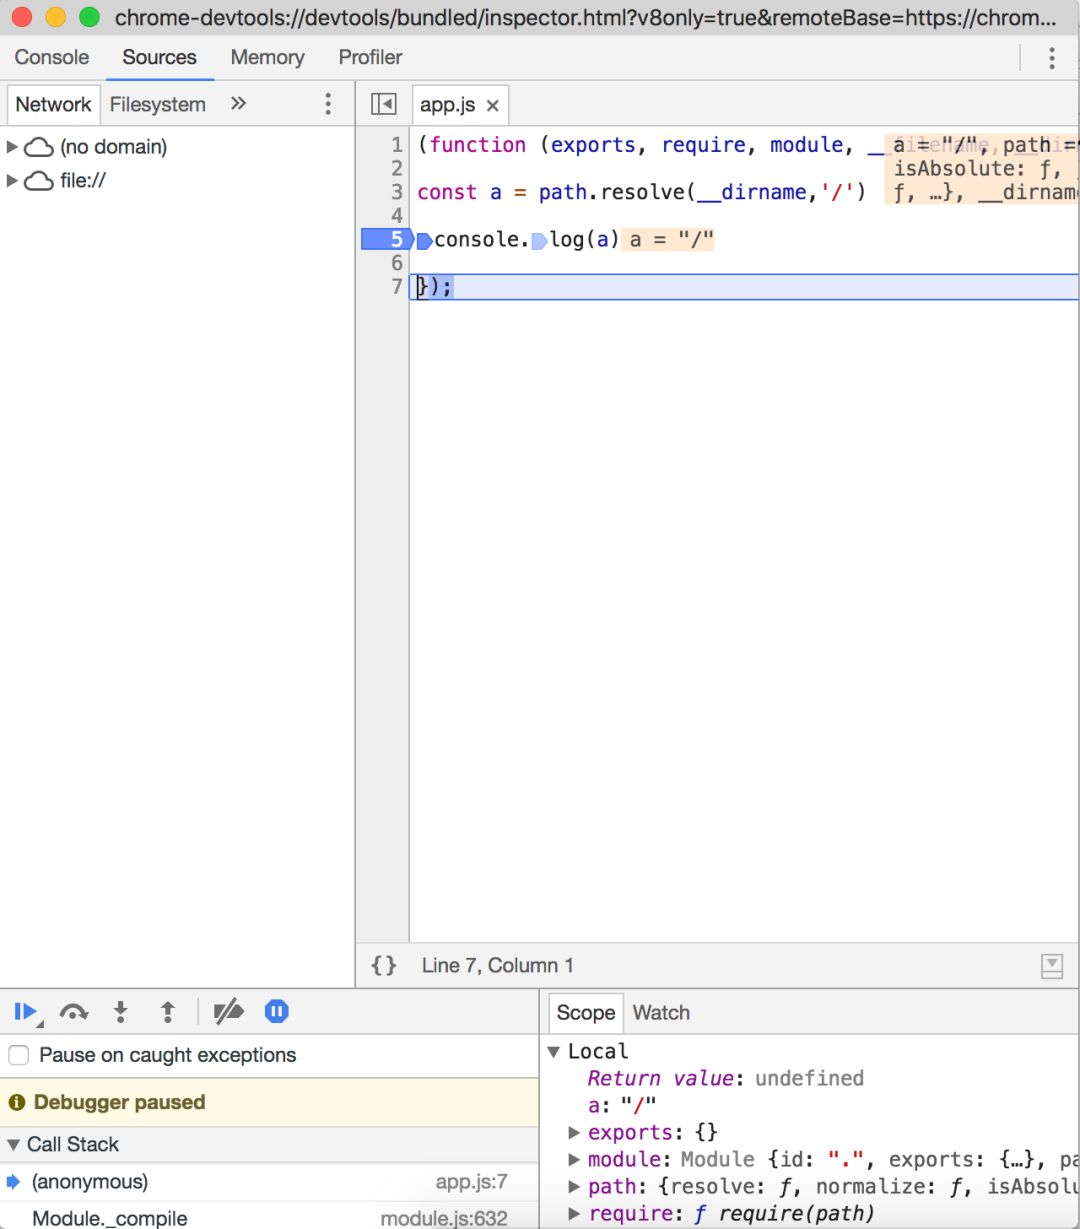Select the Module._compile call stack frame

click(270, 1215)
